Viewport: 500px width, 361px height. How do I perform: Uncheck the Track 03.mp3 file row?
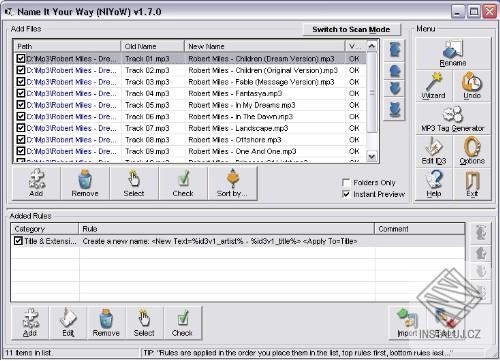click(21, 82)
